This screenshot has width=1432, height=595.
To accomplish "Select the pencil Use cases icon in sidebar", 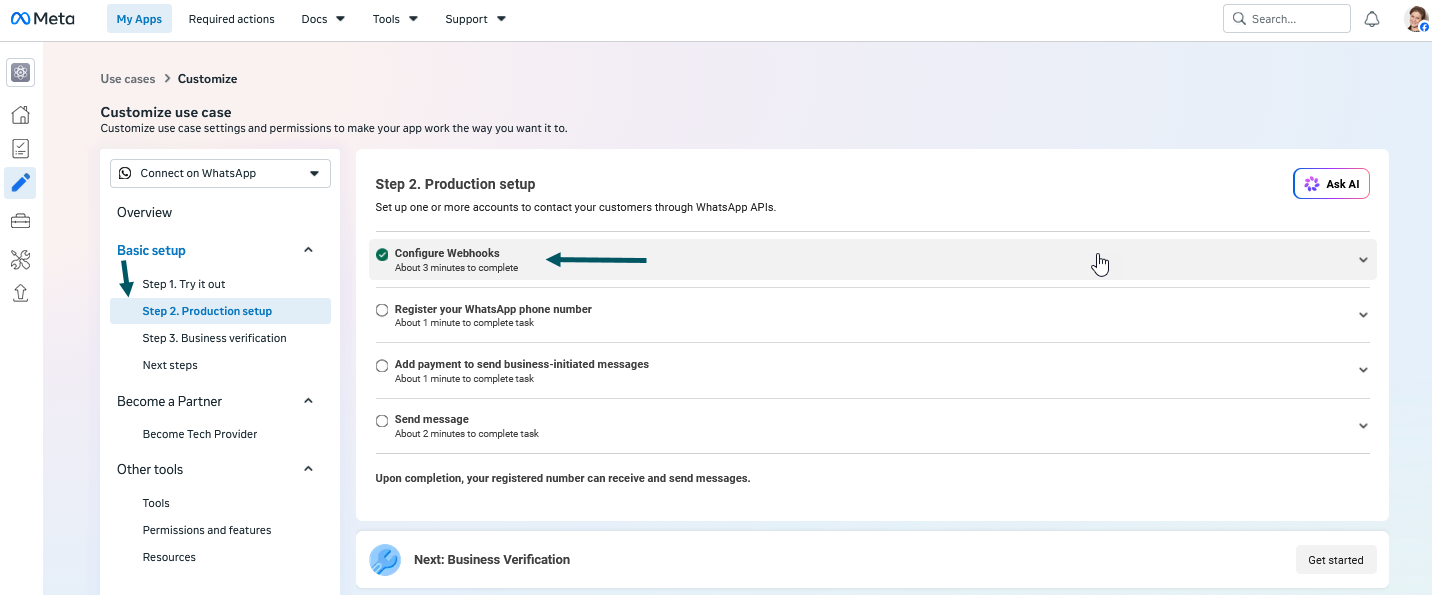I will click(x=20, y=183).
